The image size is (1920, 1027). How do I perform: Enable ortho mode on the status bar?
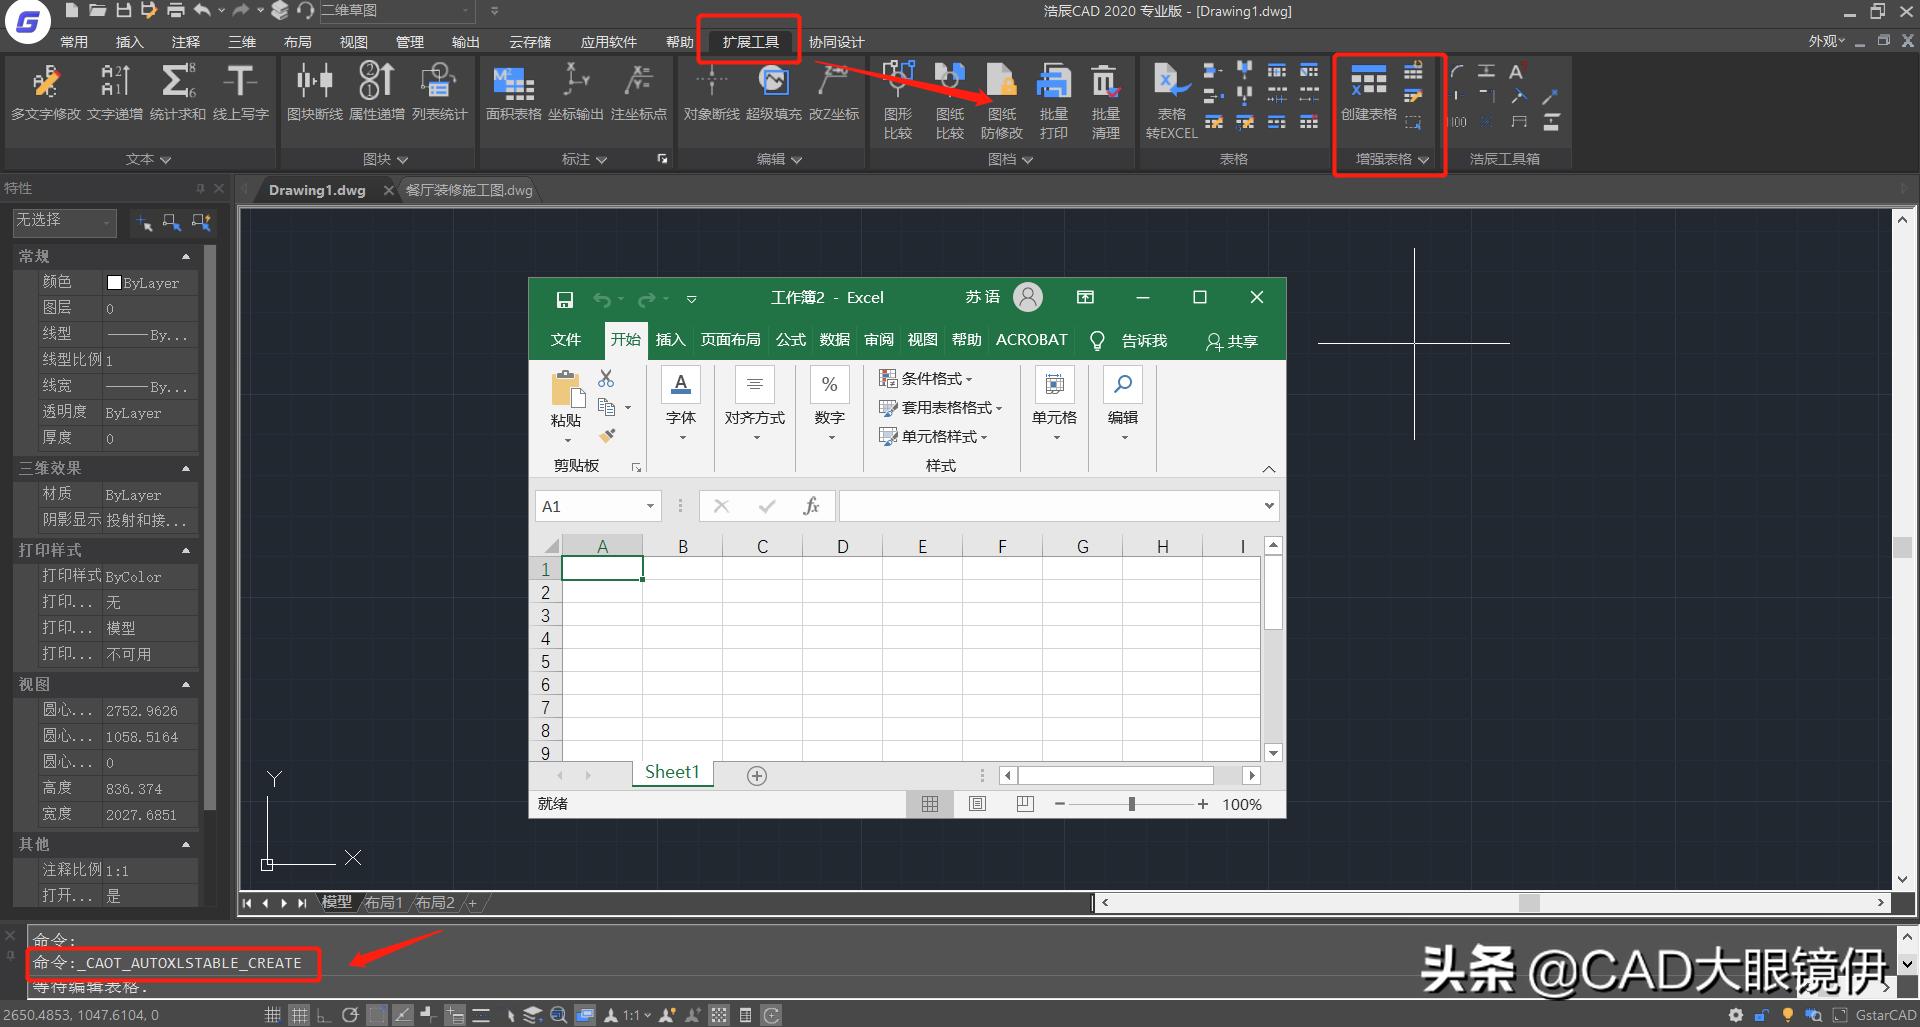point(324,1014)
